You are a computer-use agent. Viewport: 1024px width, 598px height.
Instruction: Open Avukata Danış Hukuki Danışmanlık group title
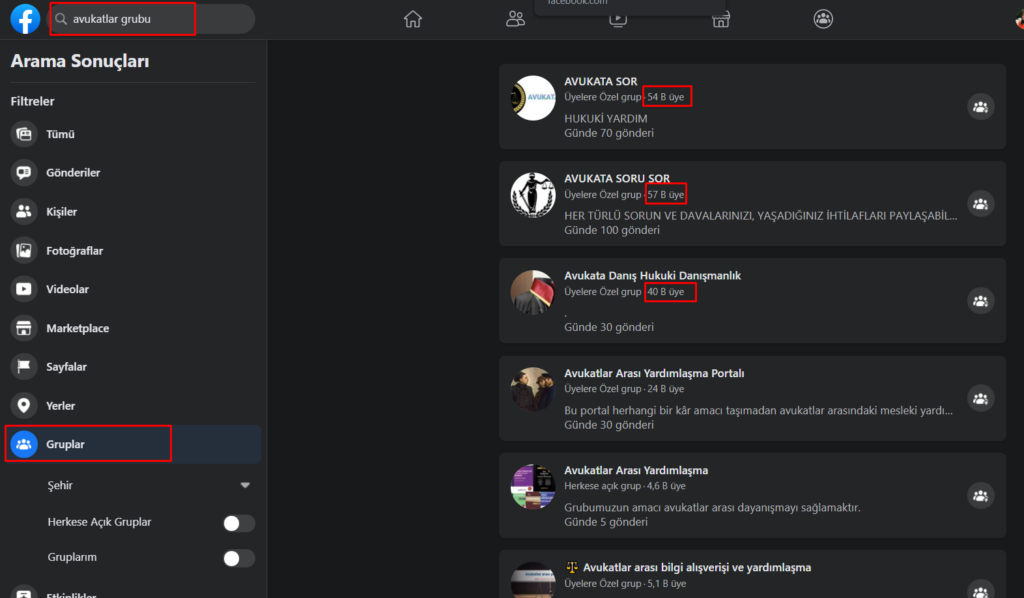pos(652,275)
